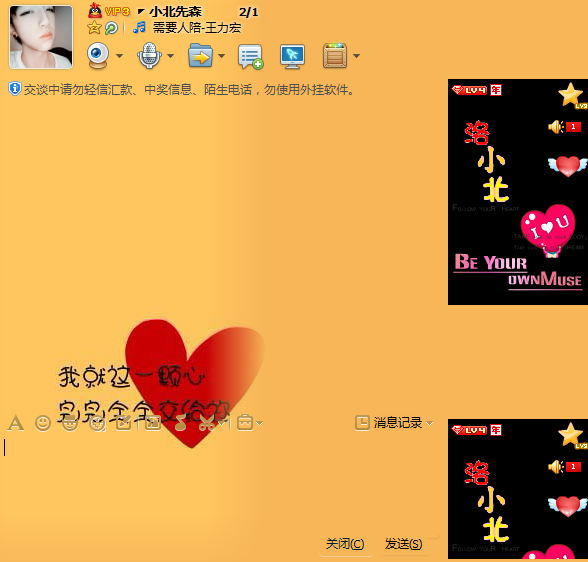Share music with note icon in input toolbar
Image resolution: width=588 pixels, height=562 pixels.
coord(180,423)
